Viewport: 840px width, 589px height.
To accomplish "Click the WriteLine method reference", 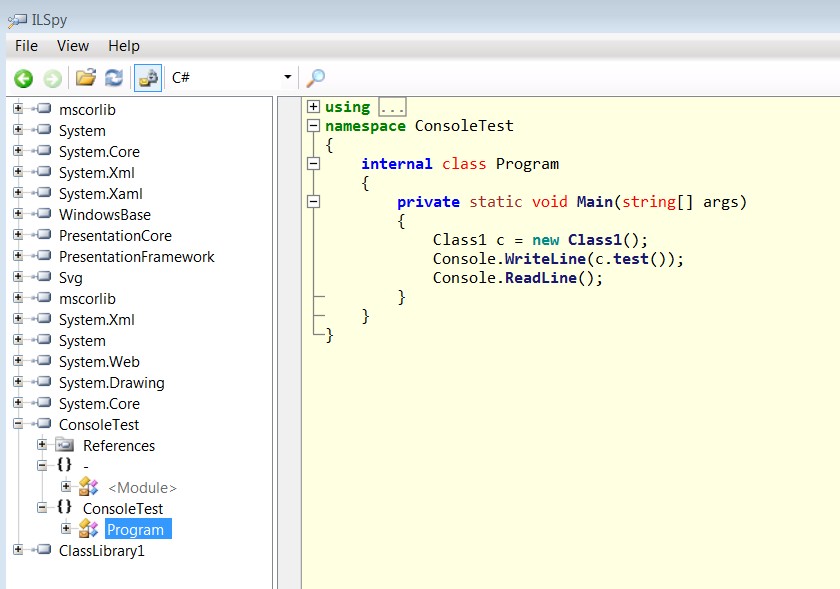I will pos(544,259).
